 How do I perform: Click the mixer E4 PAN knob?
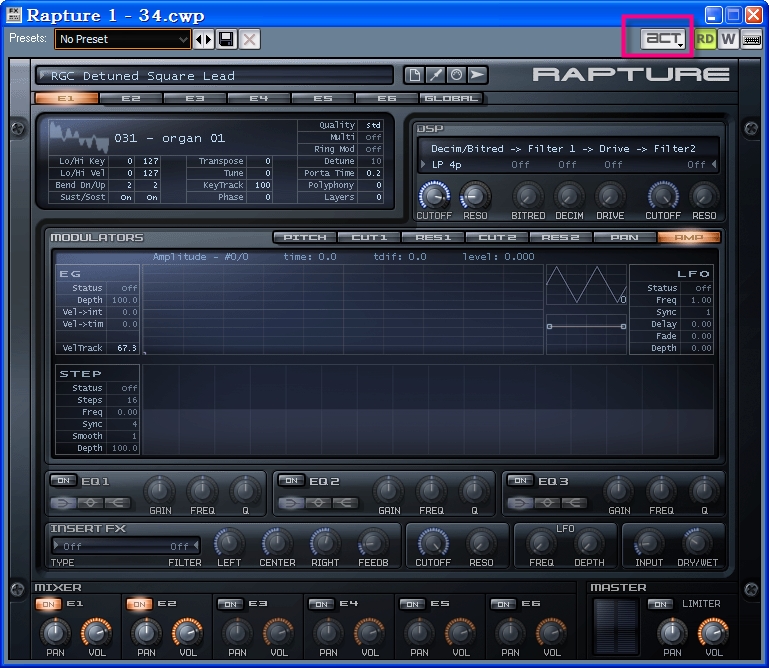pyautogui.click(x=328, y=633)
